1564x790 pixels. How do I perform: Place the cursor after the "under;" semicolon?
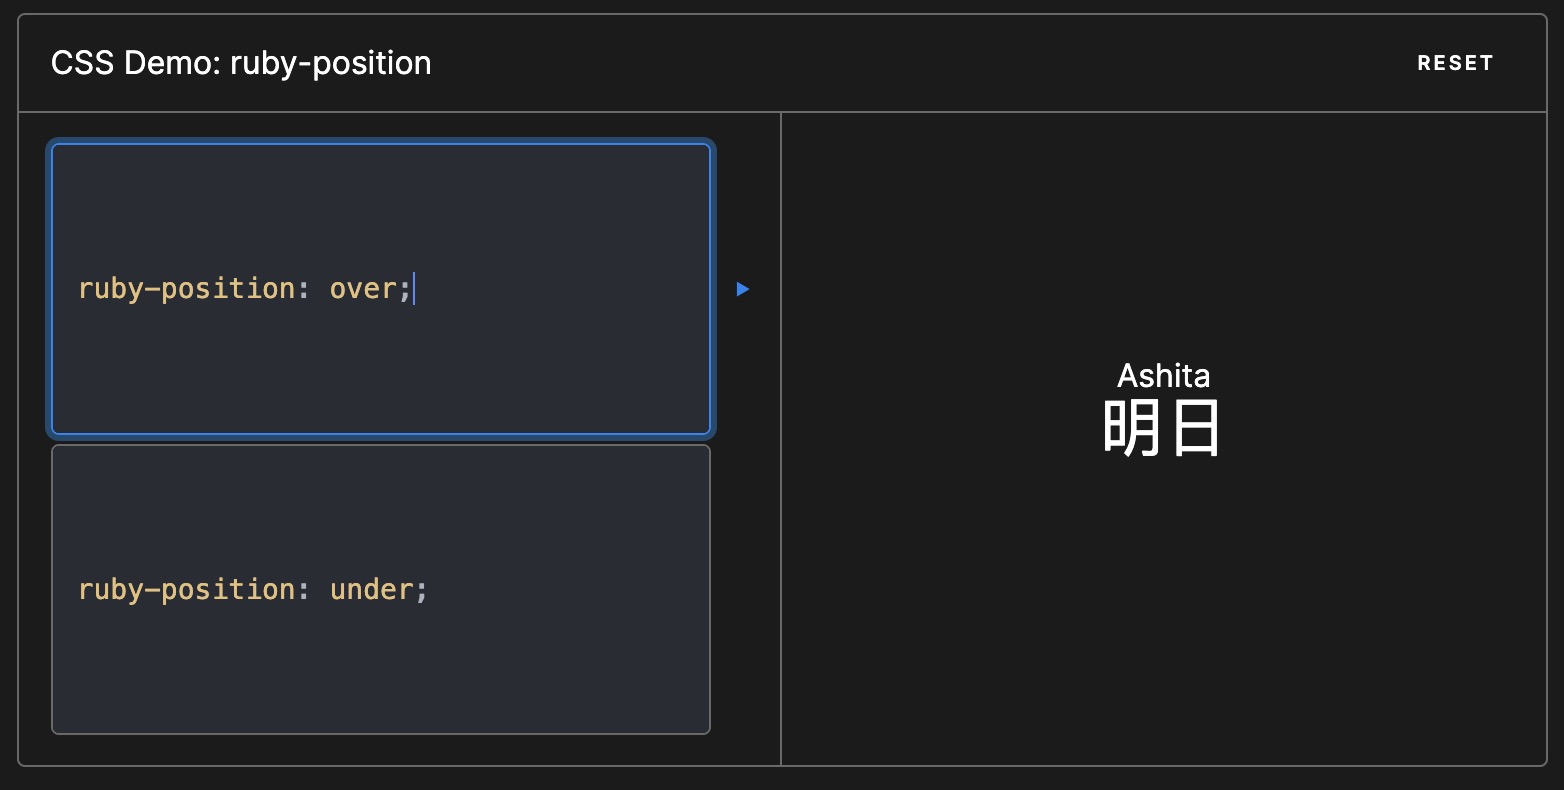pos(429,590)
